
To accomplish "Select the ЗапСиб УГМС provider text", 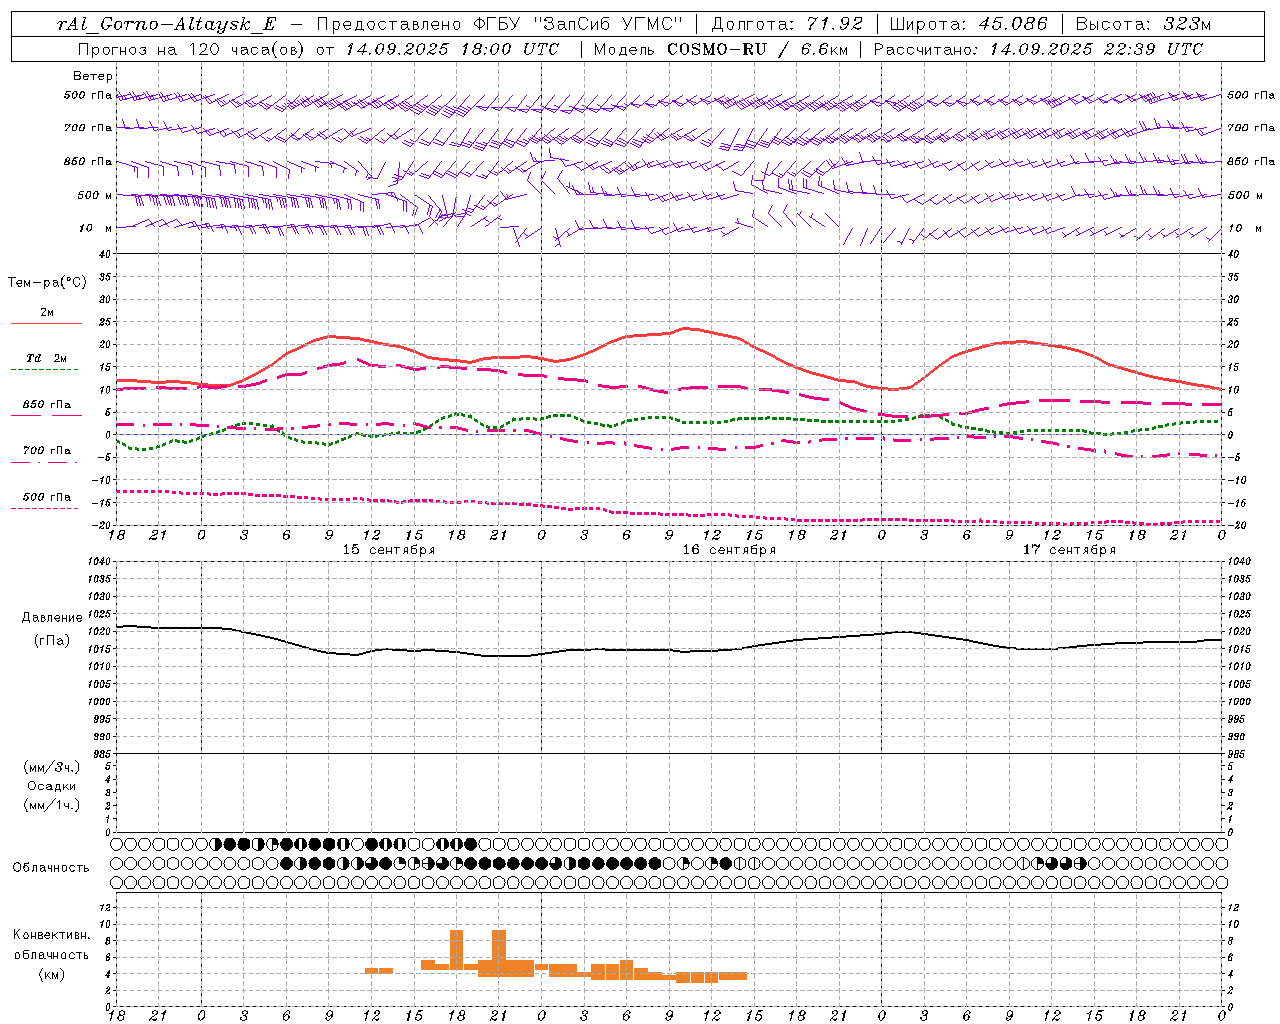I will 609,24.
